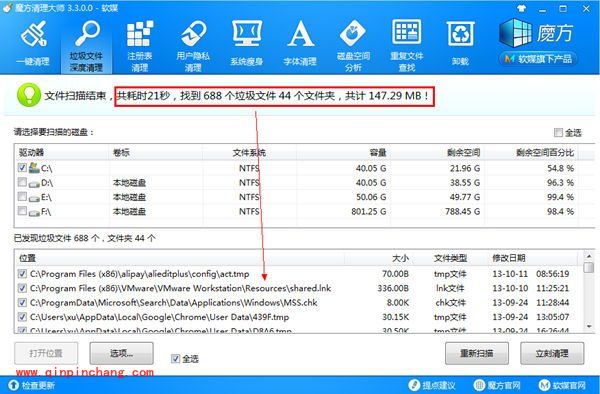Sort by the 驱动器 column header
The height and width of the screenshot is (394, 600).
62,153
